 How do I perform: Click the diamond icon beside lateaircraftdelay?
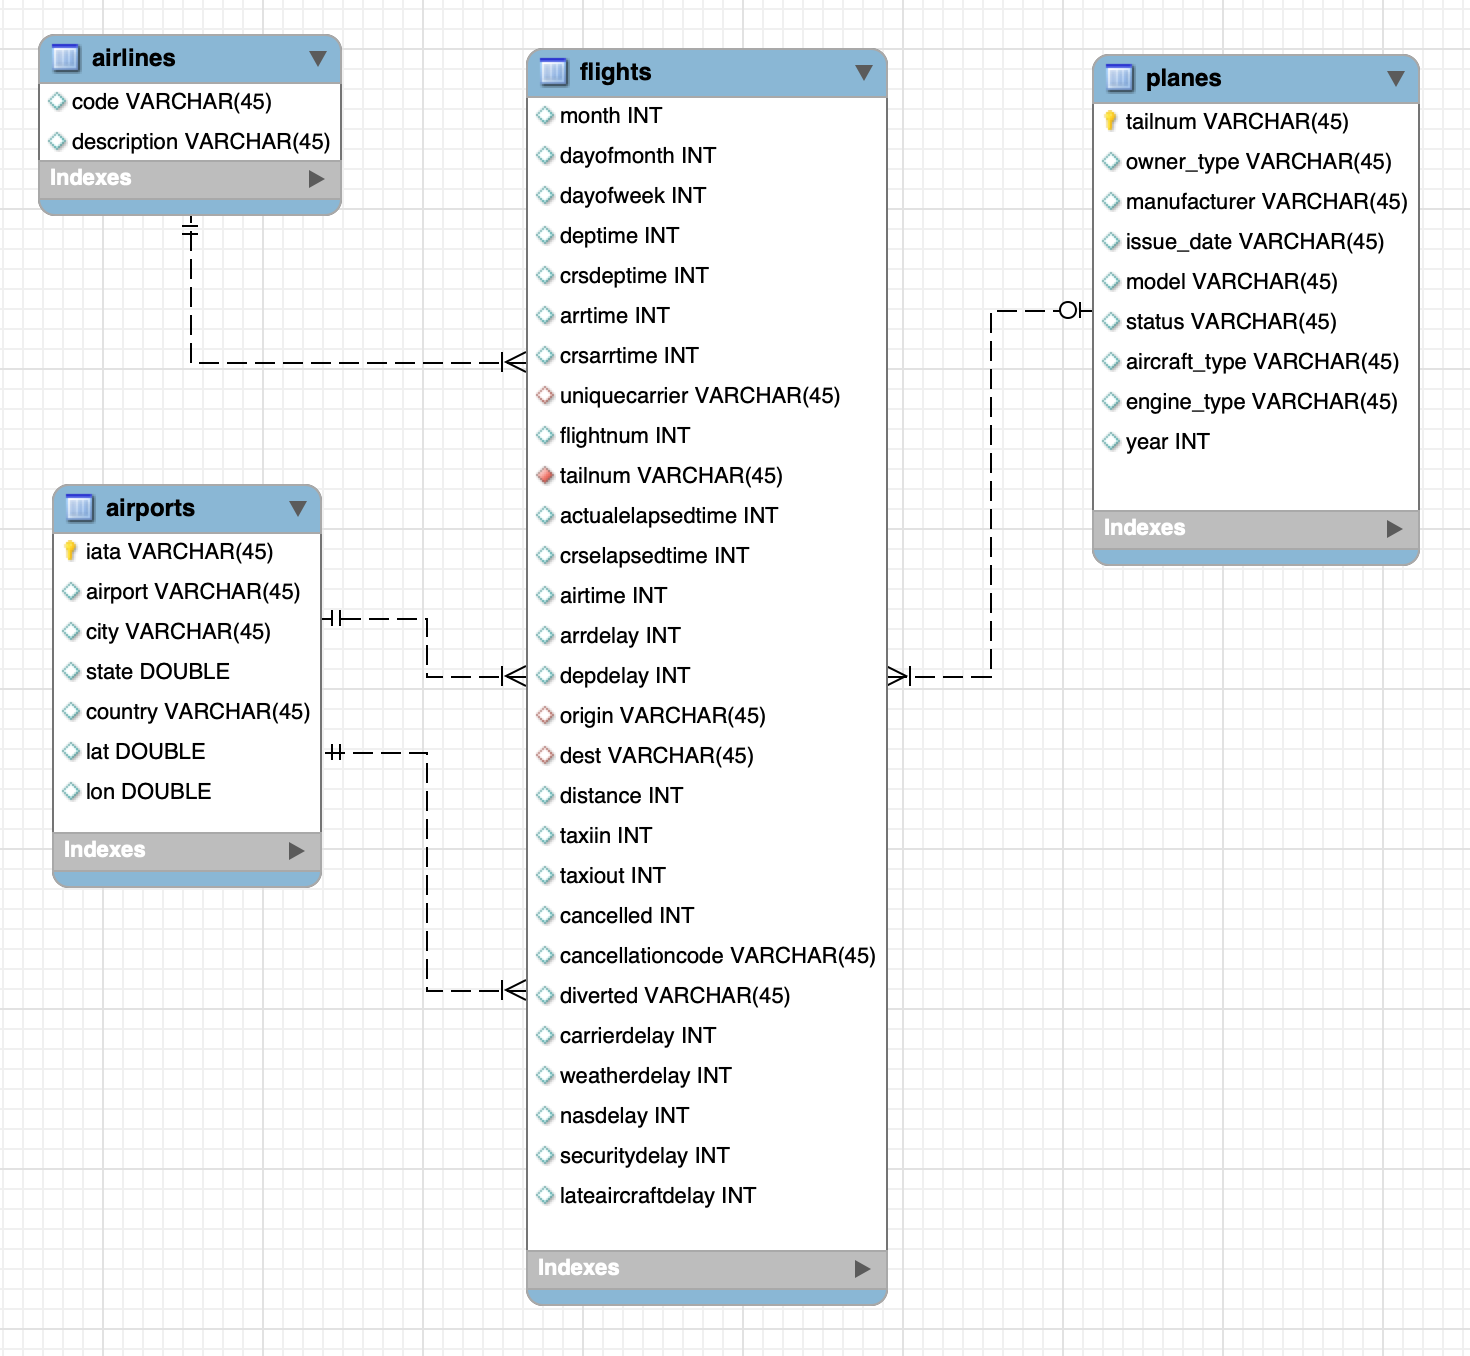point(545,1195)
